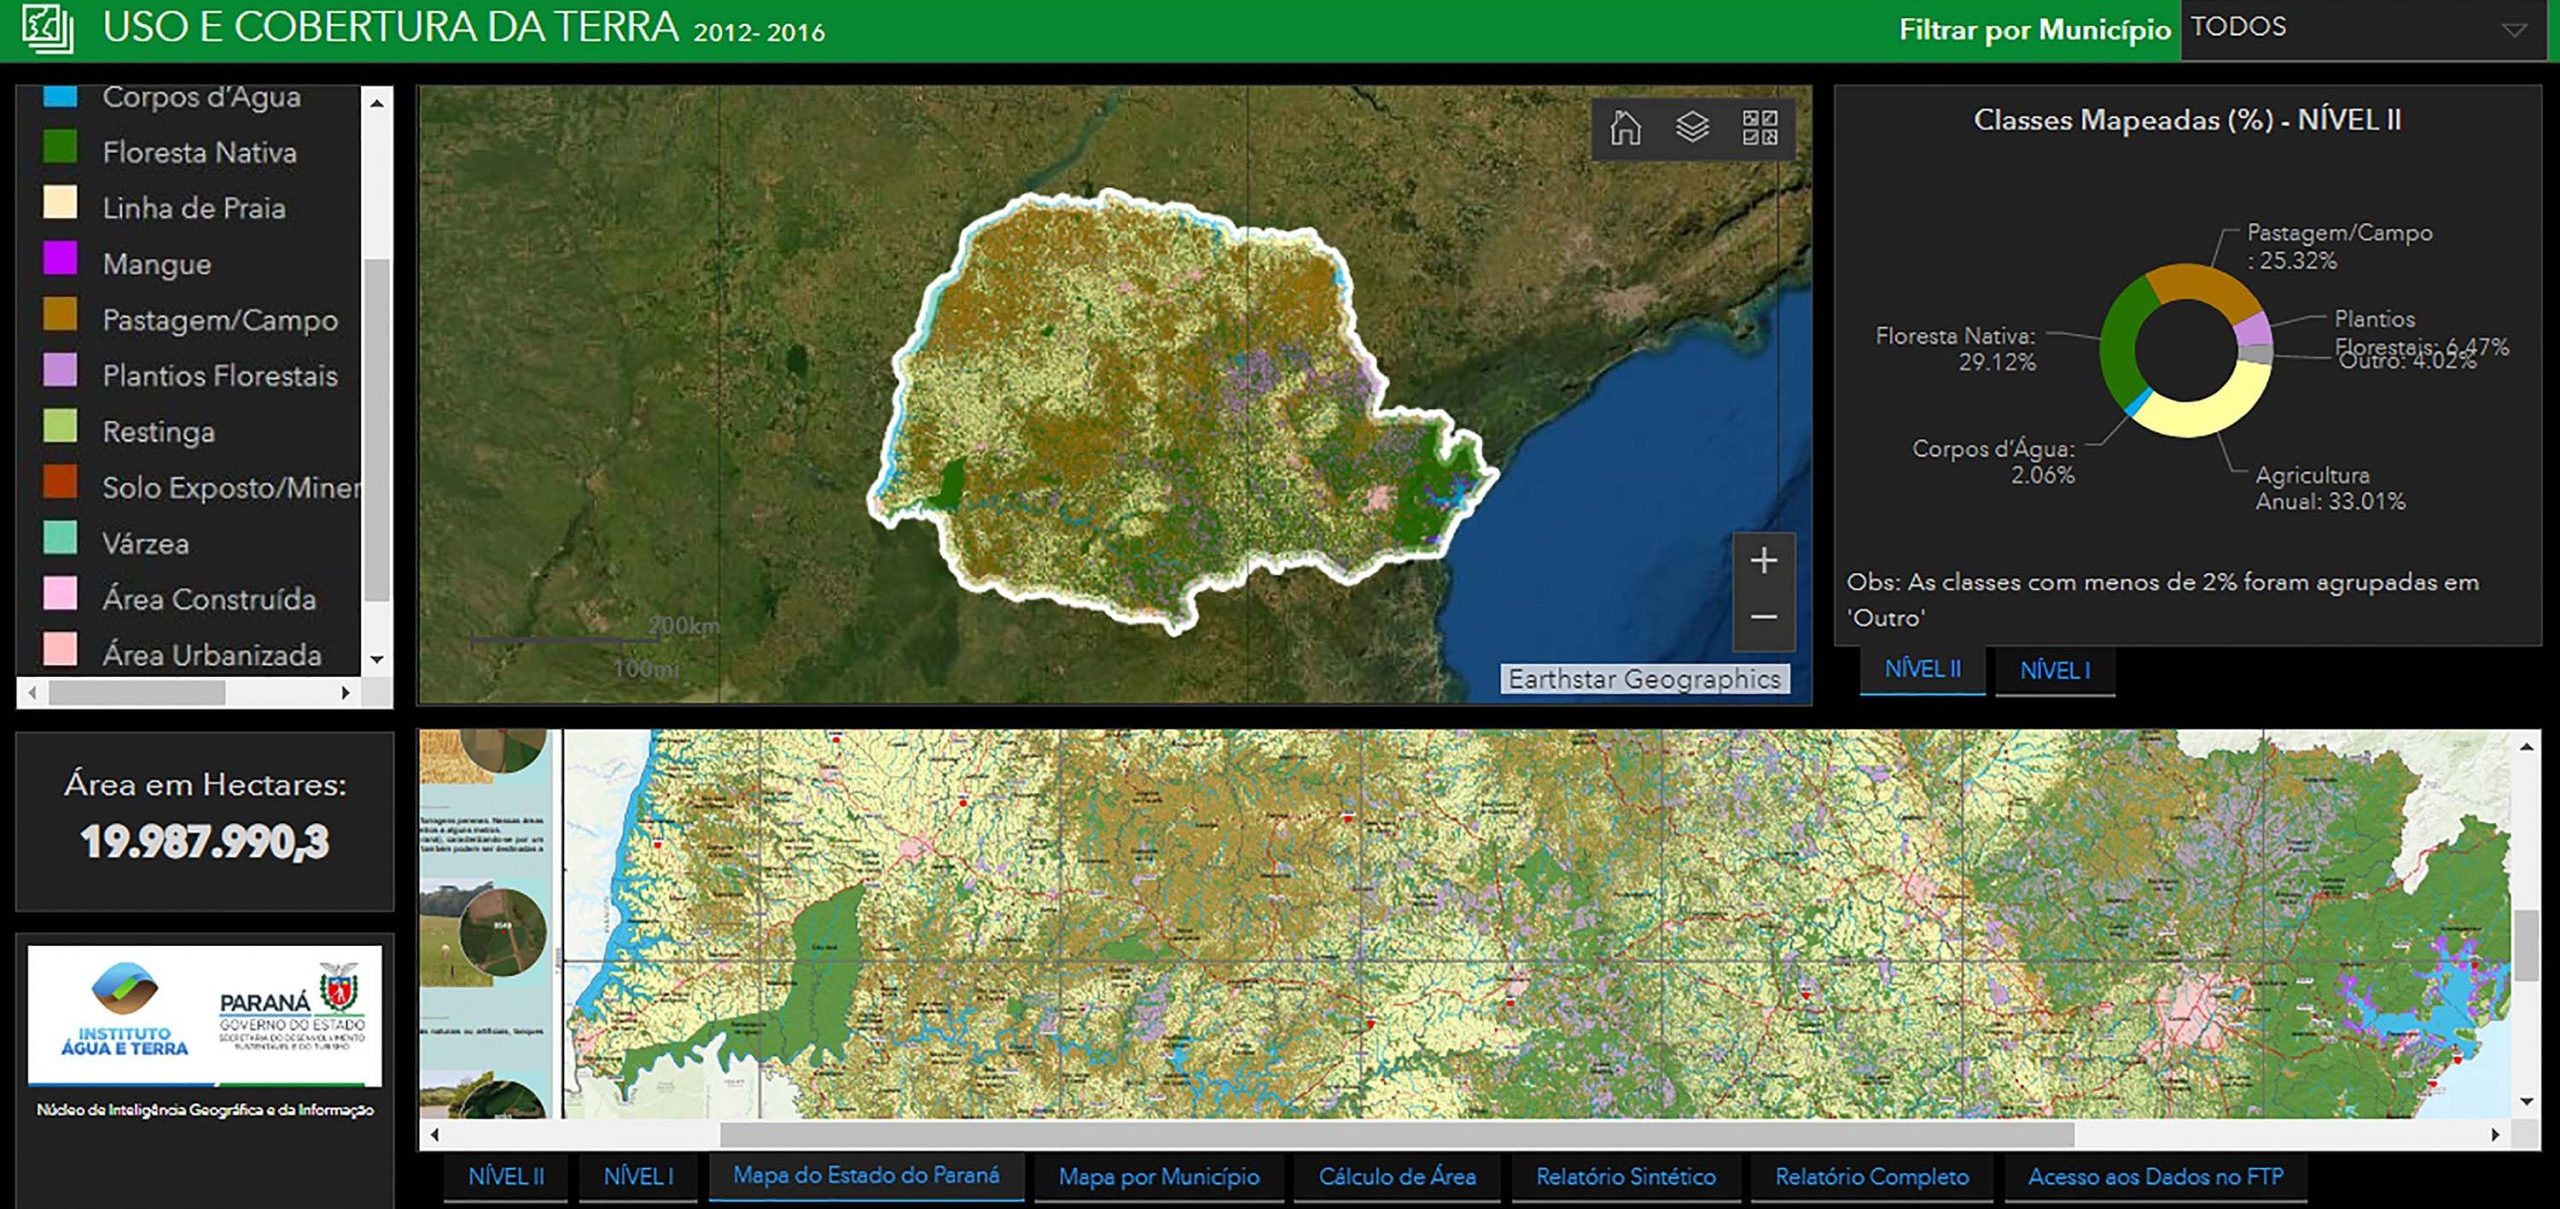Click the dashboard logo icon in header
Screen dimensions: 2560x1209
pyautogui.click(x=47, y=29)
